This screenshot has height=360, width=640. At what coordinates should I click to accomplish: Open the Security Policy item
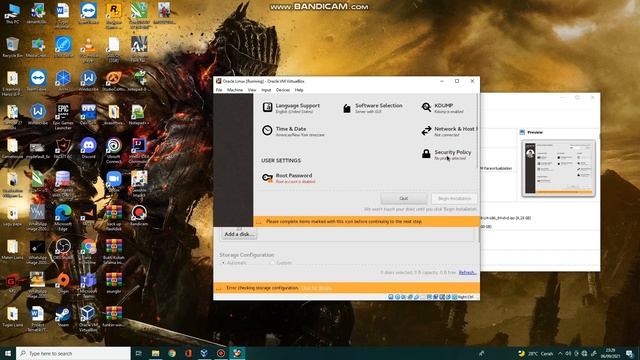click(x=446, y=154)
